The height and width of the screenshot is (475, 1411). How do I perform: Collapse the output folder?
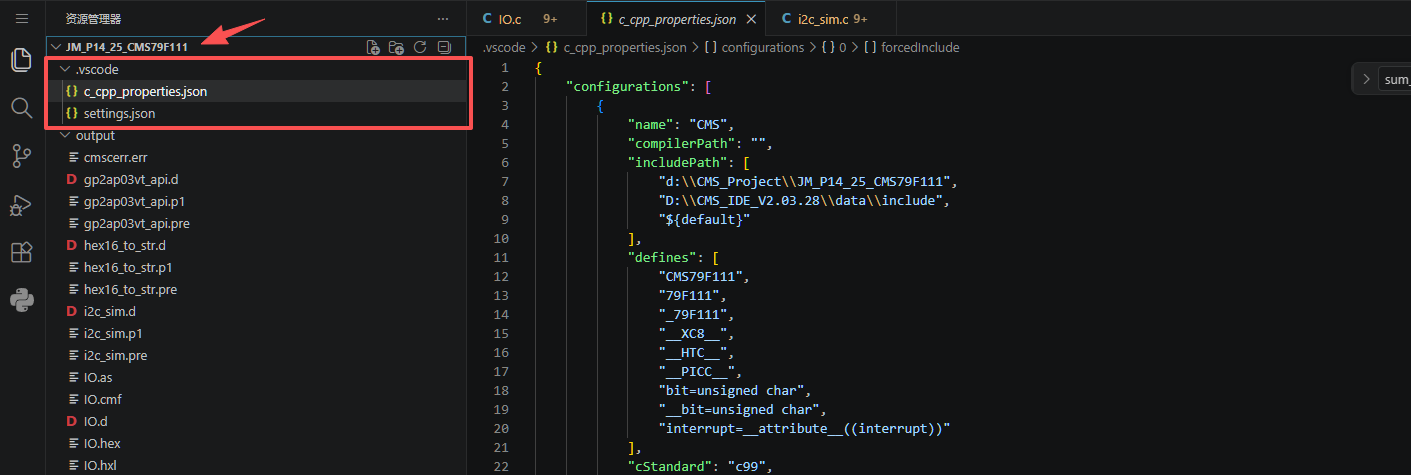click(x=66, y=135)
